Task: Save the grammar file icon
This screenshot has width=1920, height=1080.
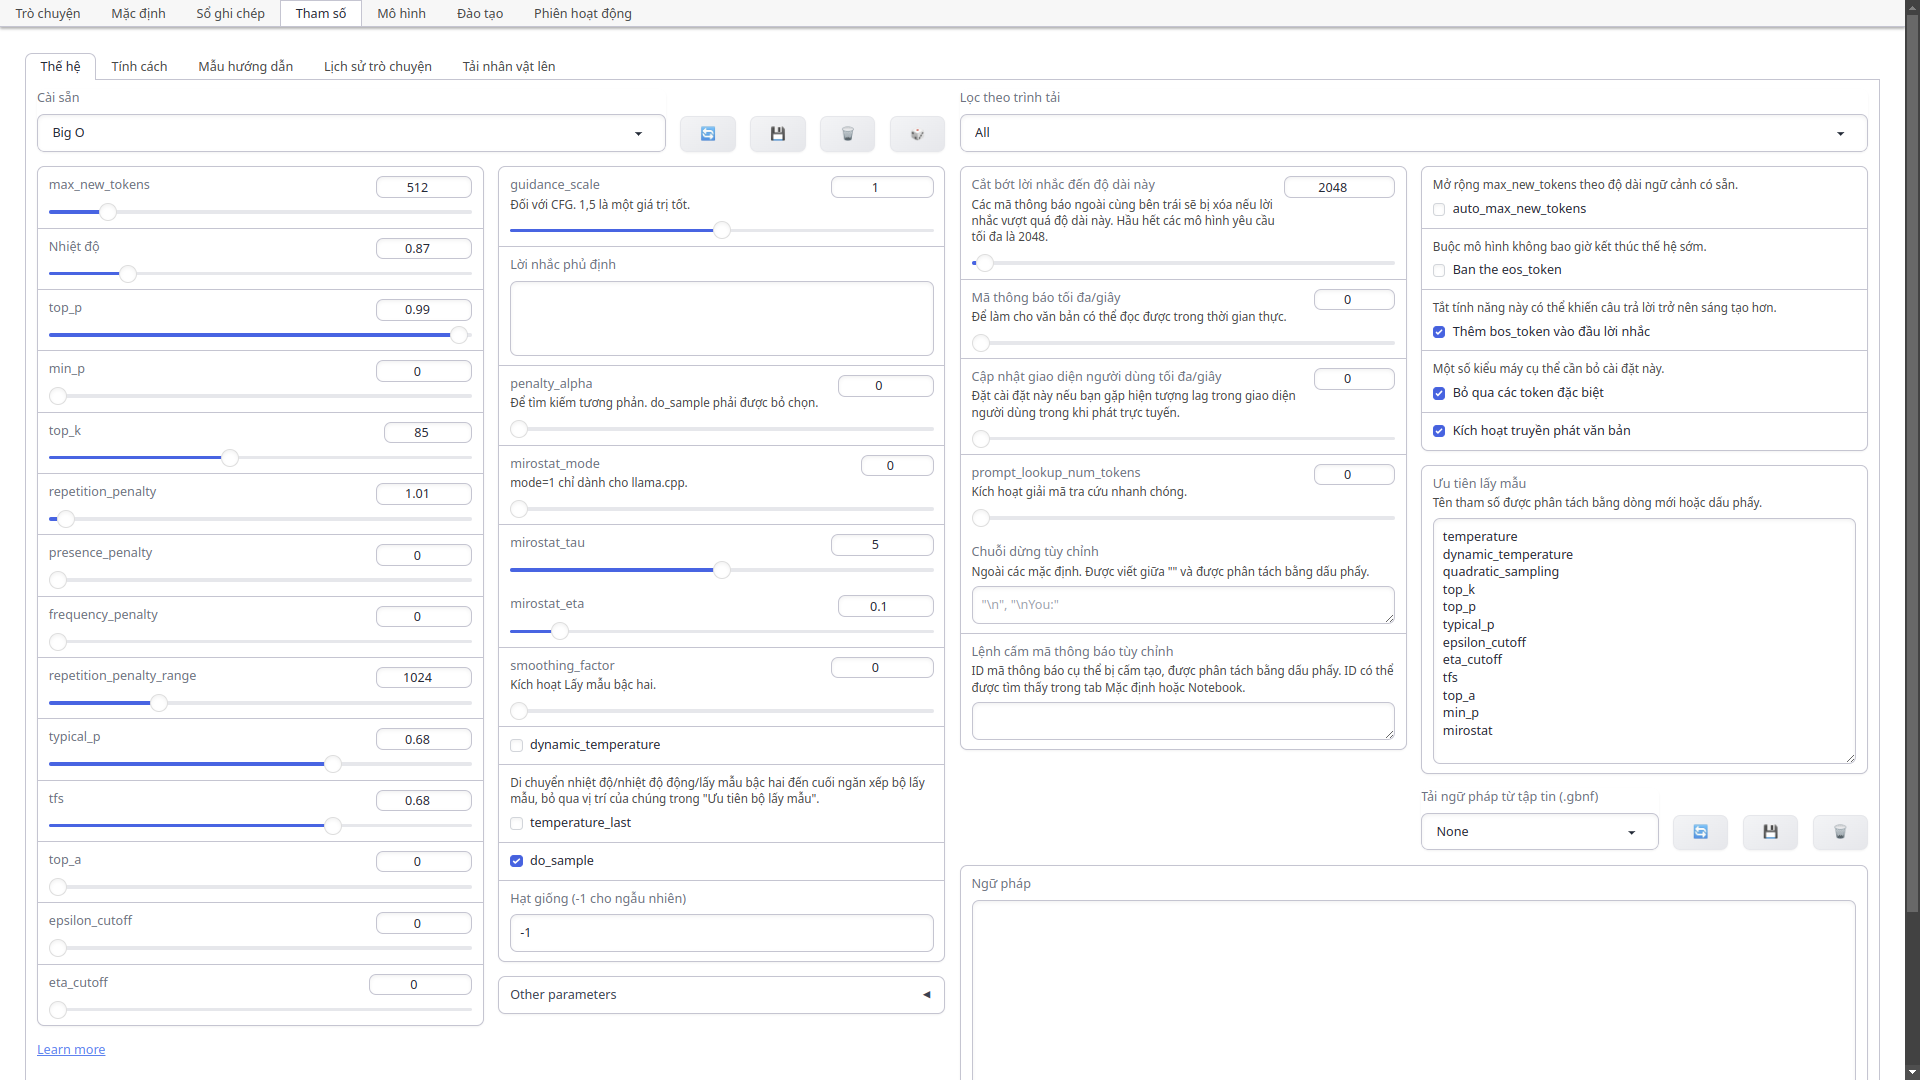Action: (1770, 832)
